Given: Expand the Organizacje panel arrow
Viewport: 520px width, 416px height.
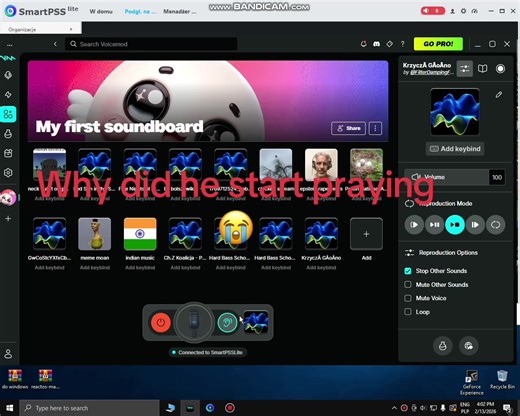Looking at the screenshot, I should pyautogui.click(x=71, y=29).
